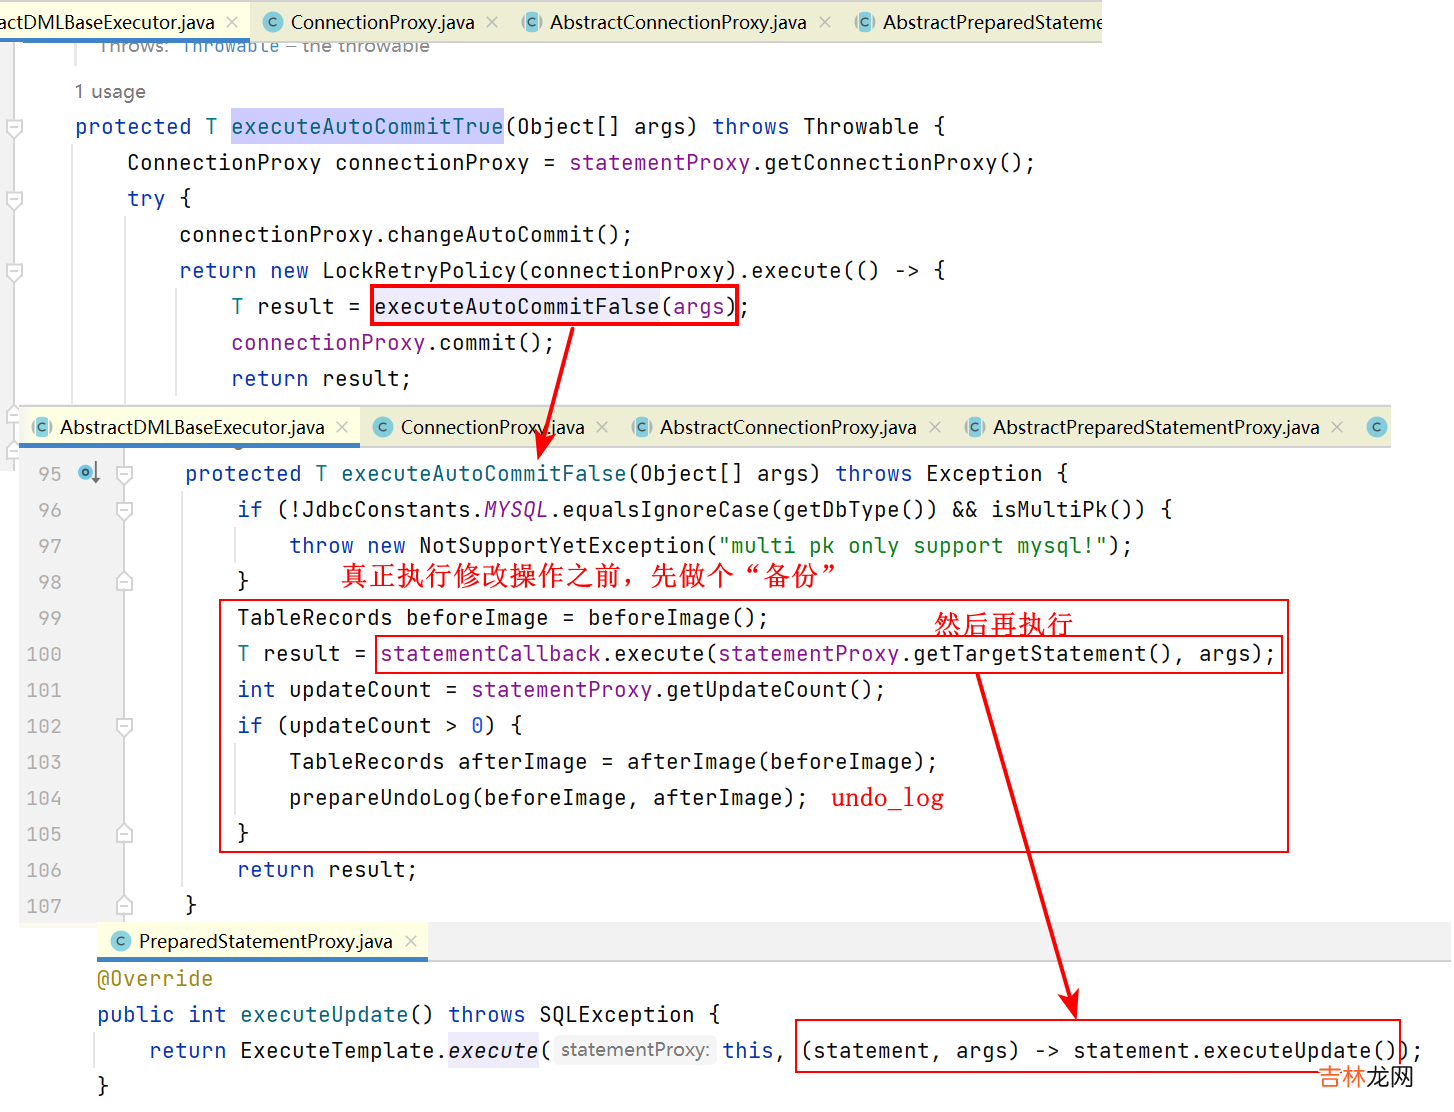1454x1112 pixels.
Task: Click the class icon on the PreparedStatementProxy.java tab
Action: (x=121, y=941)
